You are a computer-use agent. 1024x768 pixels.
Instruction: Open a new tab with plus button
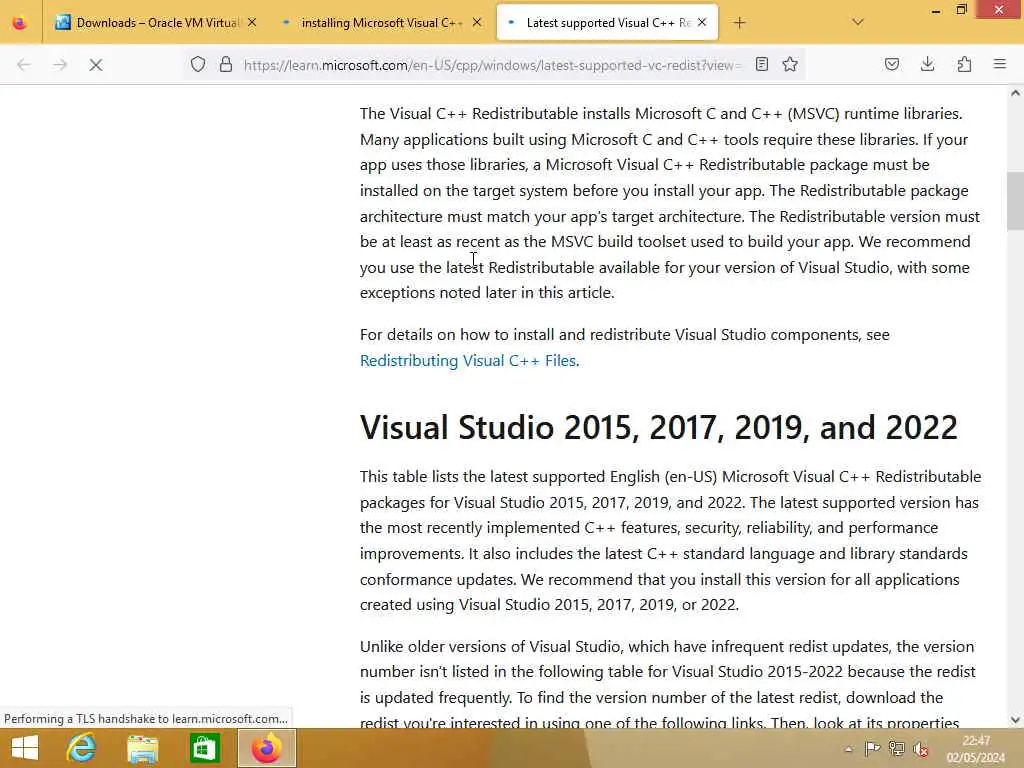coord(739,23)
